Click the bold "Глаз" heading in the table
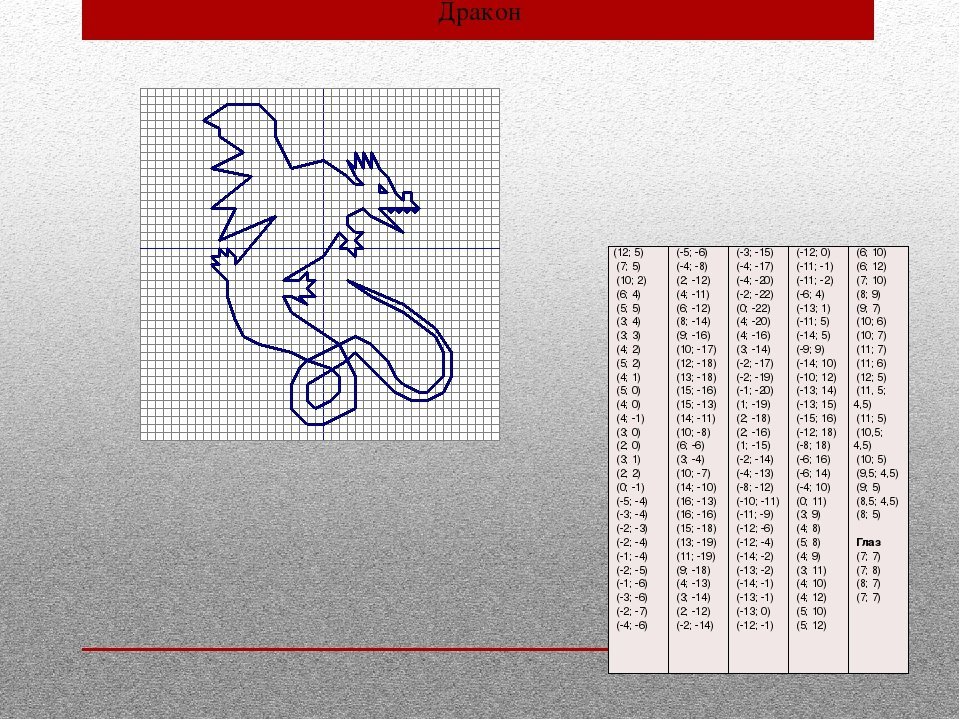The width and height of the screenshot is (960, 720). pos(868,541)
